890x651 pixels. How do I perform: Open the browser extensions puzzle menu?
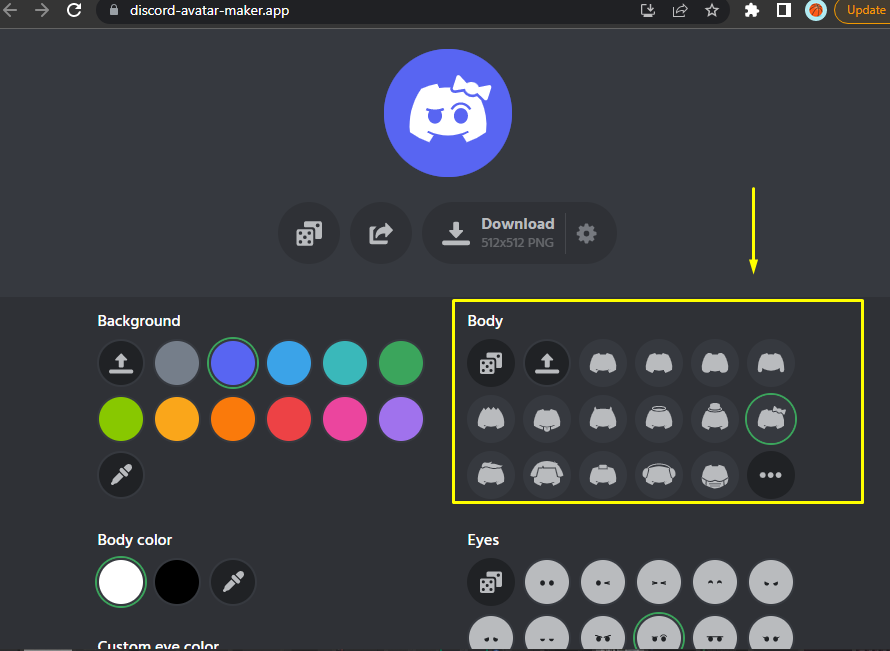[752, 10]
